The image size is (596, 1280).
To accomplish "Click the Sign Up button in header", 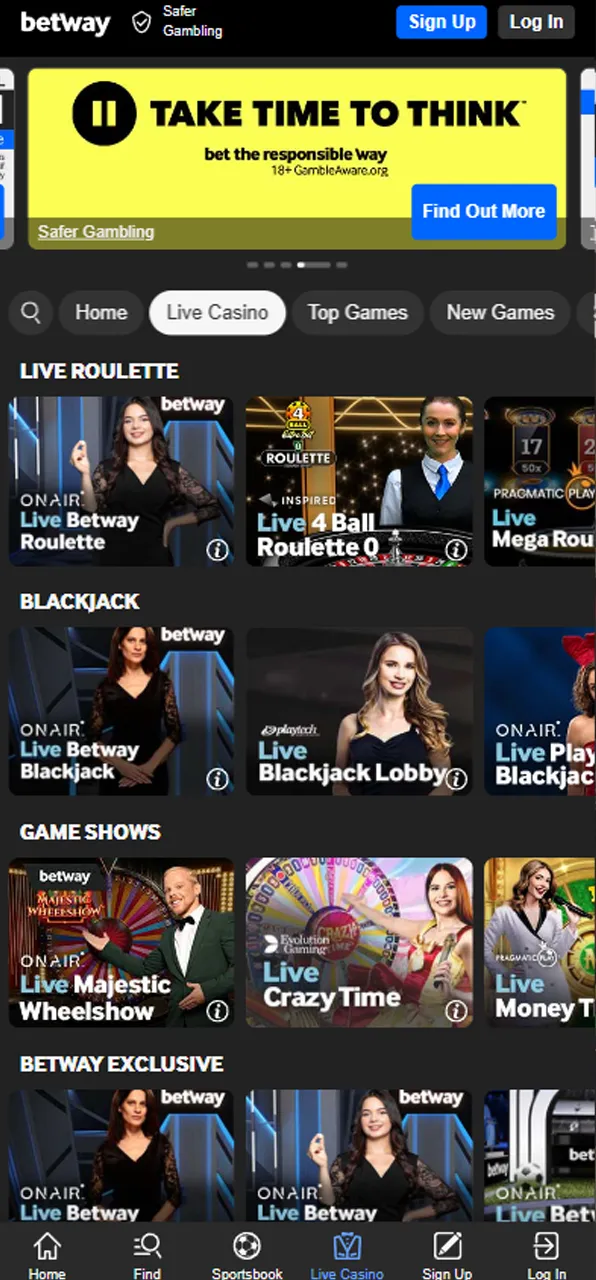I will [x=441, y=22].
